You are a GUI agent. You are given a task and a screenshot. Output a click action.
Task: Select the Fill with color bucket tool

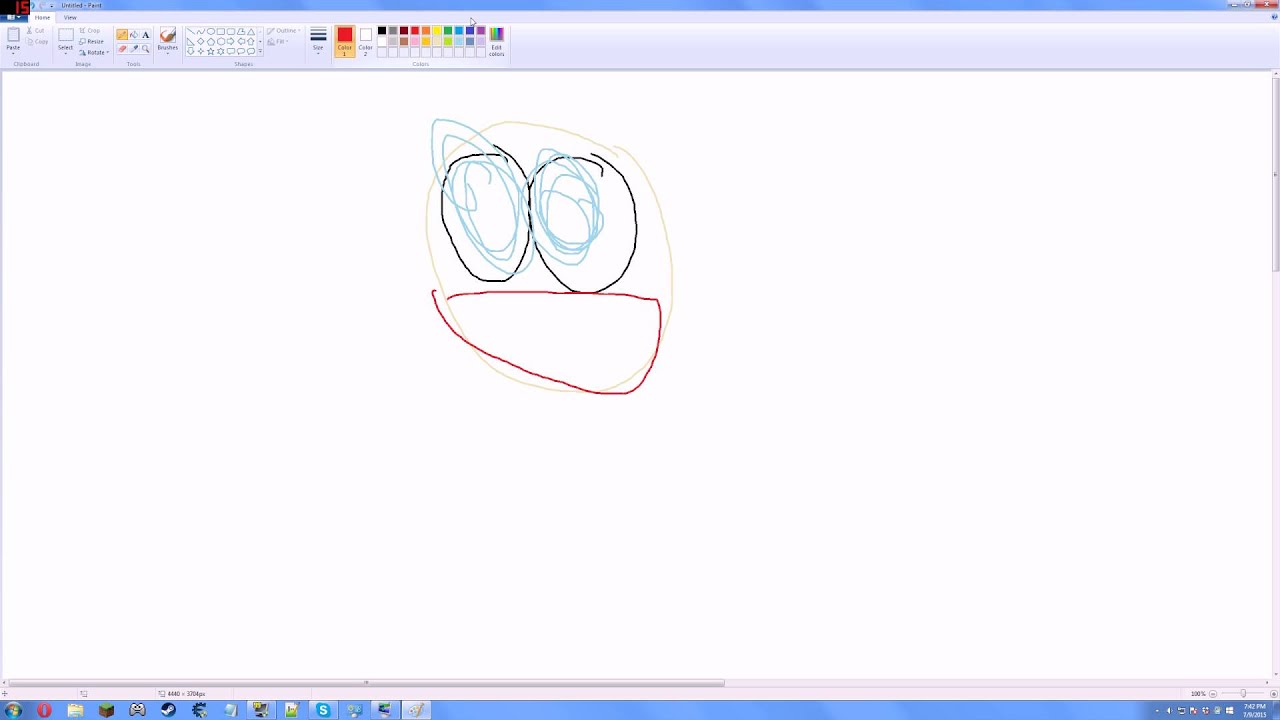coord(134,34)
